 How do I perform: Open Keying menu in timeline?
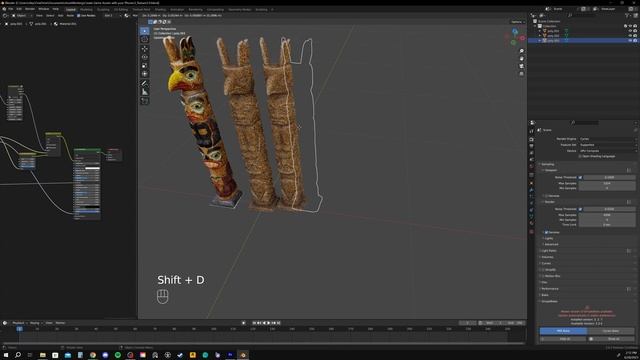(x=35, y=323)
